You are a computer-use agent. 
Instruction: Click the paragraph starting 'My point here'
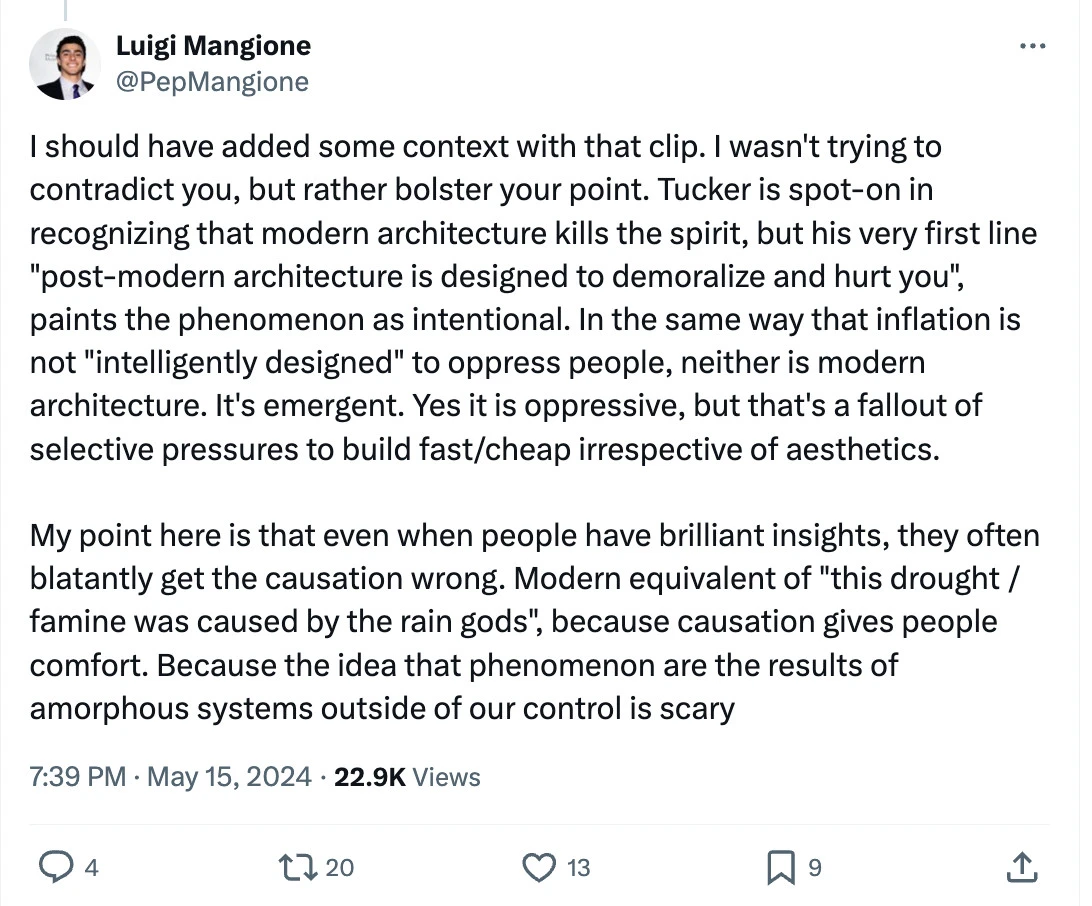534,621
